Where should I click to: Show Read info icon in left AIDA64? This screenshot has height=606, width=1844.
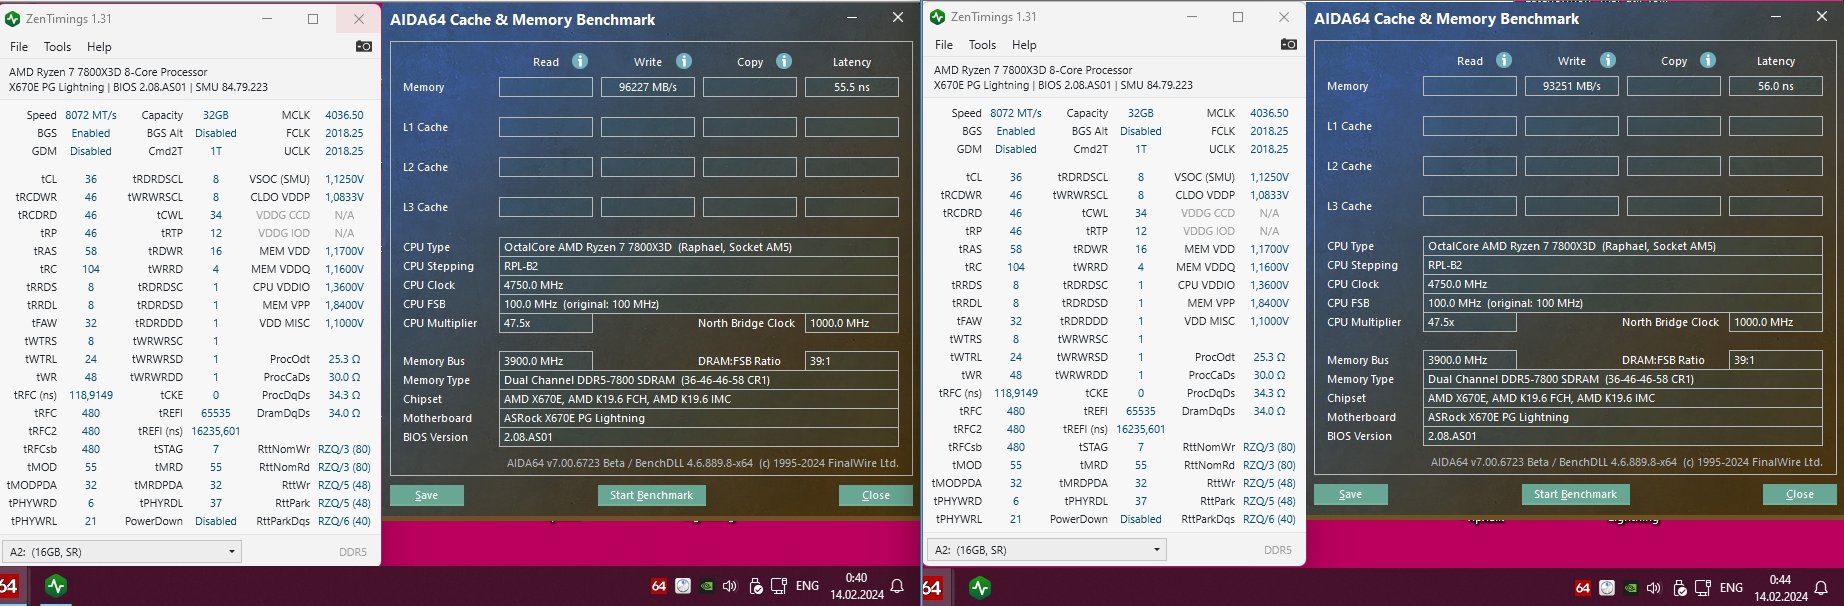tap(580, 61)
